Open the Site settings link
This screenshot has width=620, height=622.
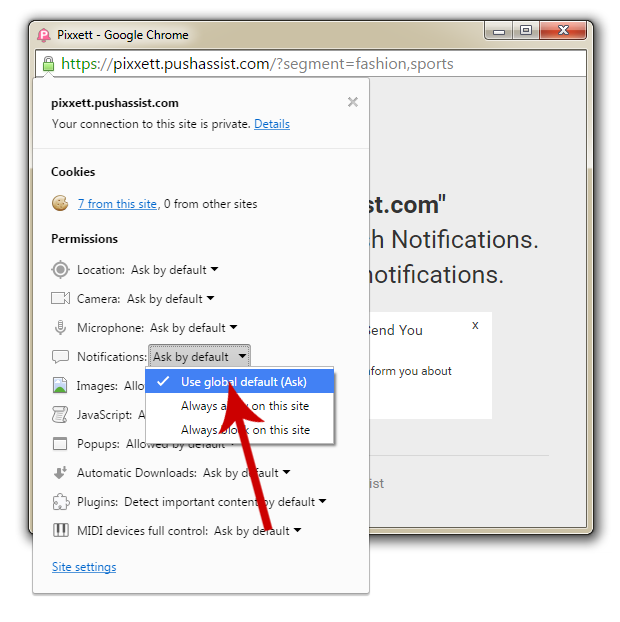tap(84, 566)
